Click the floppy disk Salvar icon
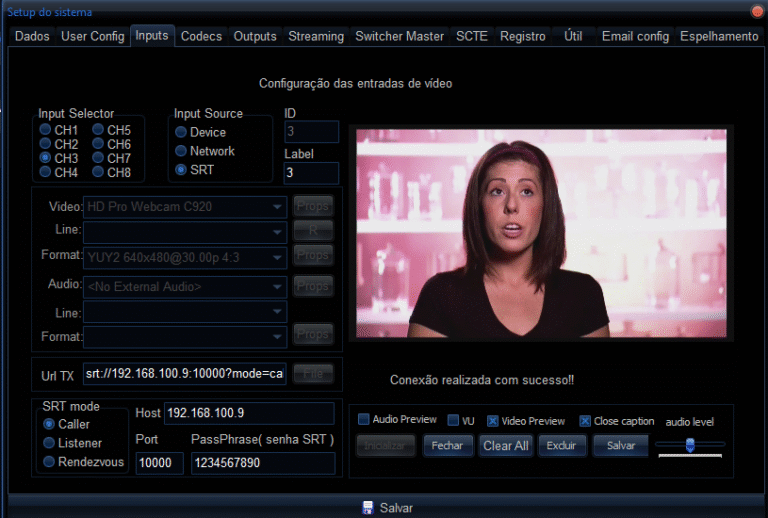 368,507
